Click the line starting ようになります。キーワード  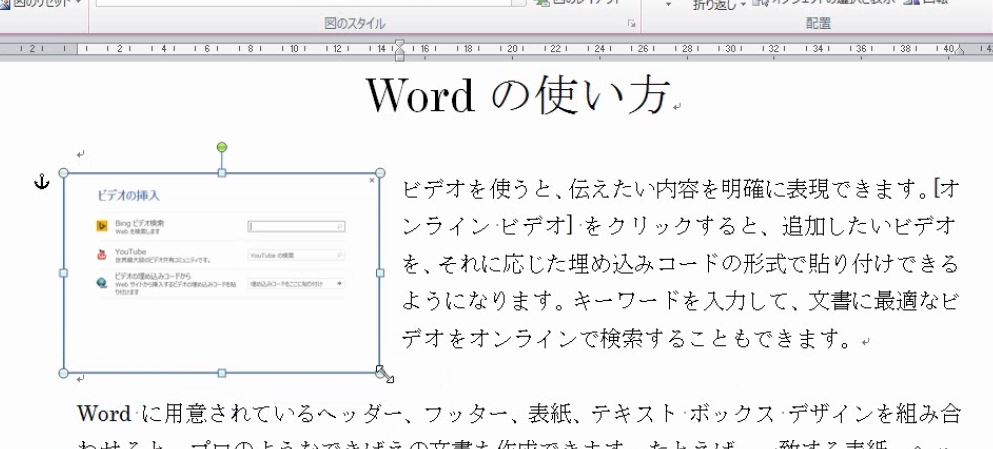680,301
